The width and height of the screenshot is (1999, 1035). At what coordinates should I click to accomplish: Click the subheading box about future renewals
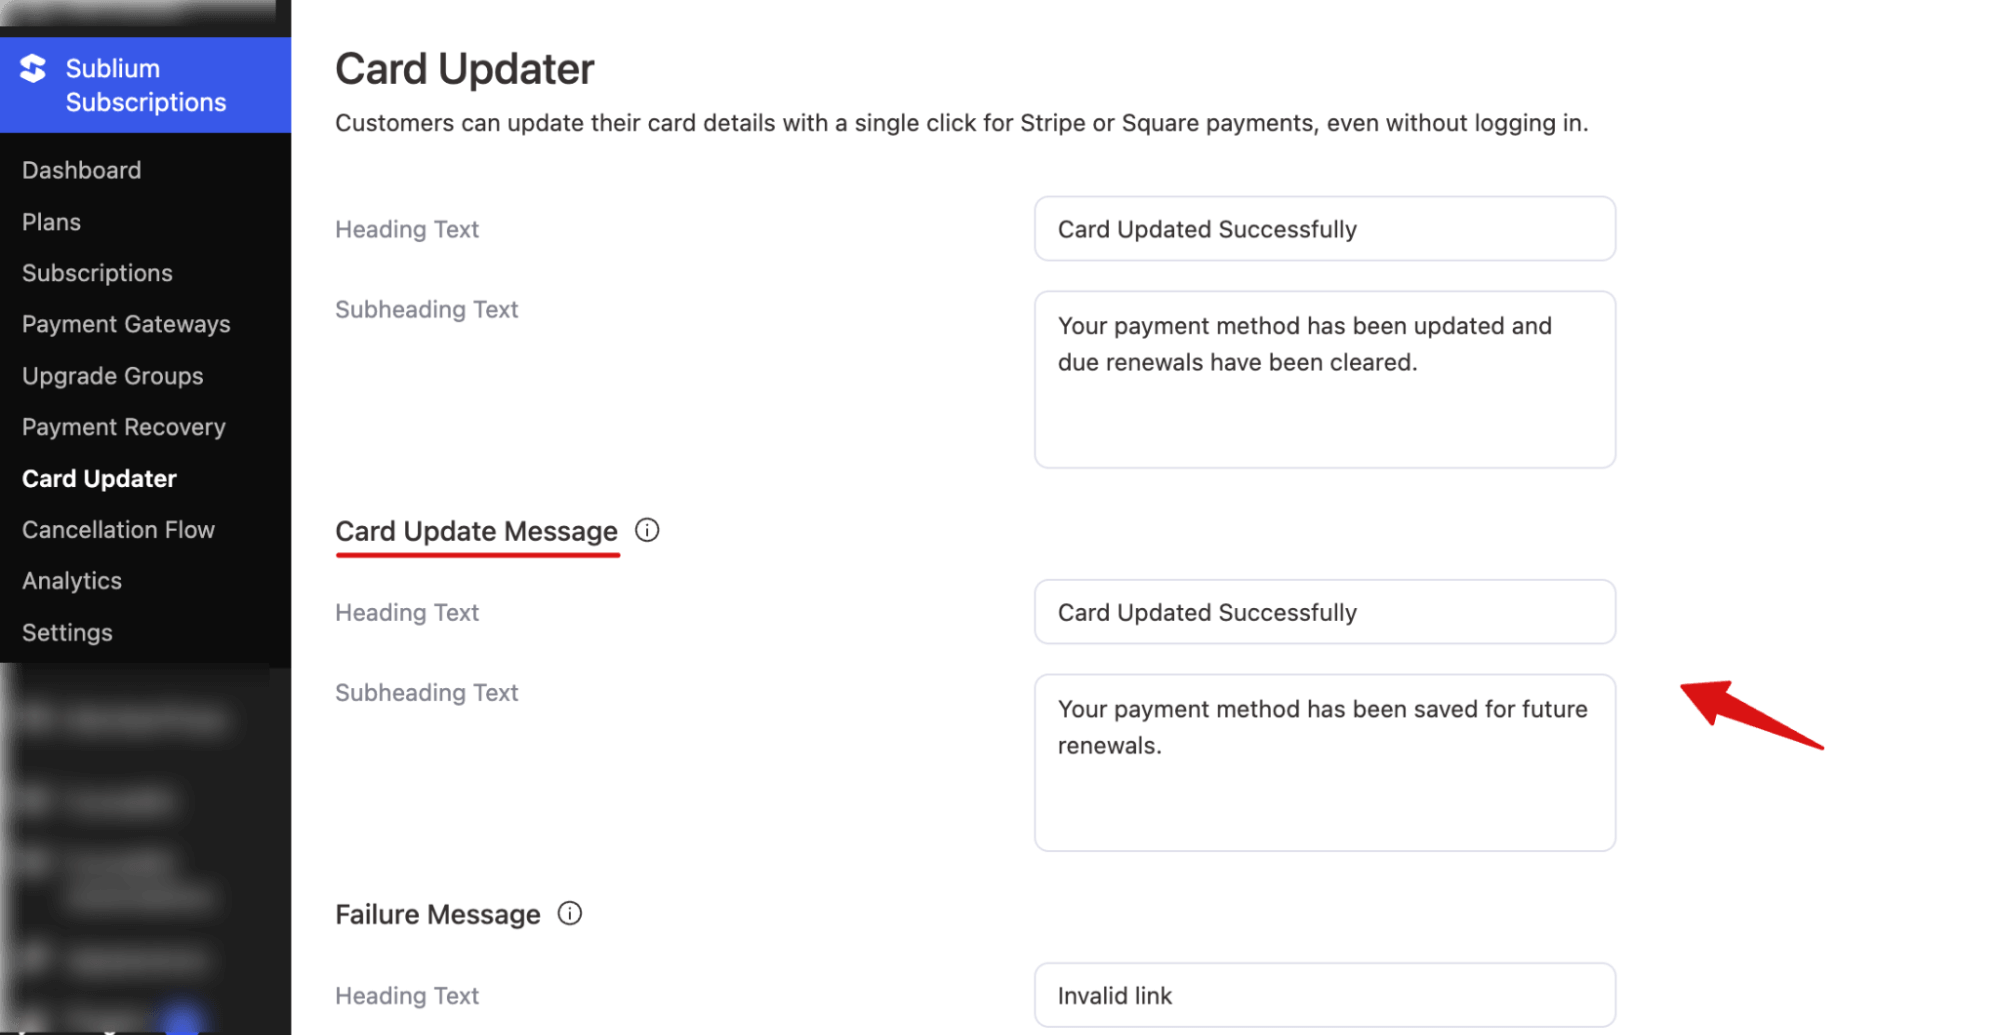click(x=1324, y=763)
